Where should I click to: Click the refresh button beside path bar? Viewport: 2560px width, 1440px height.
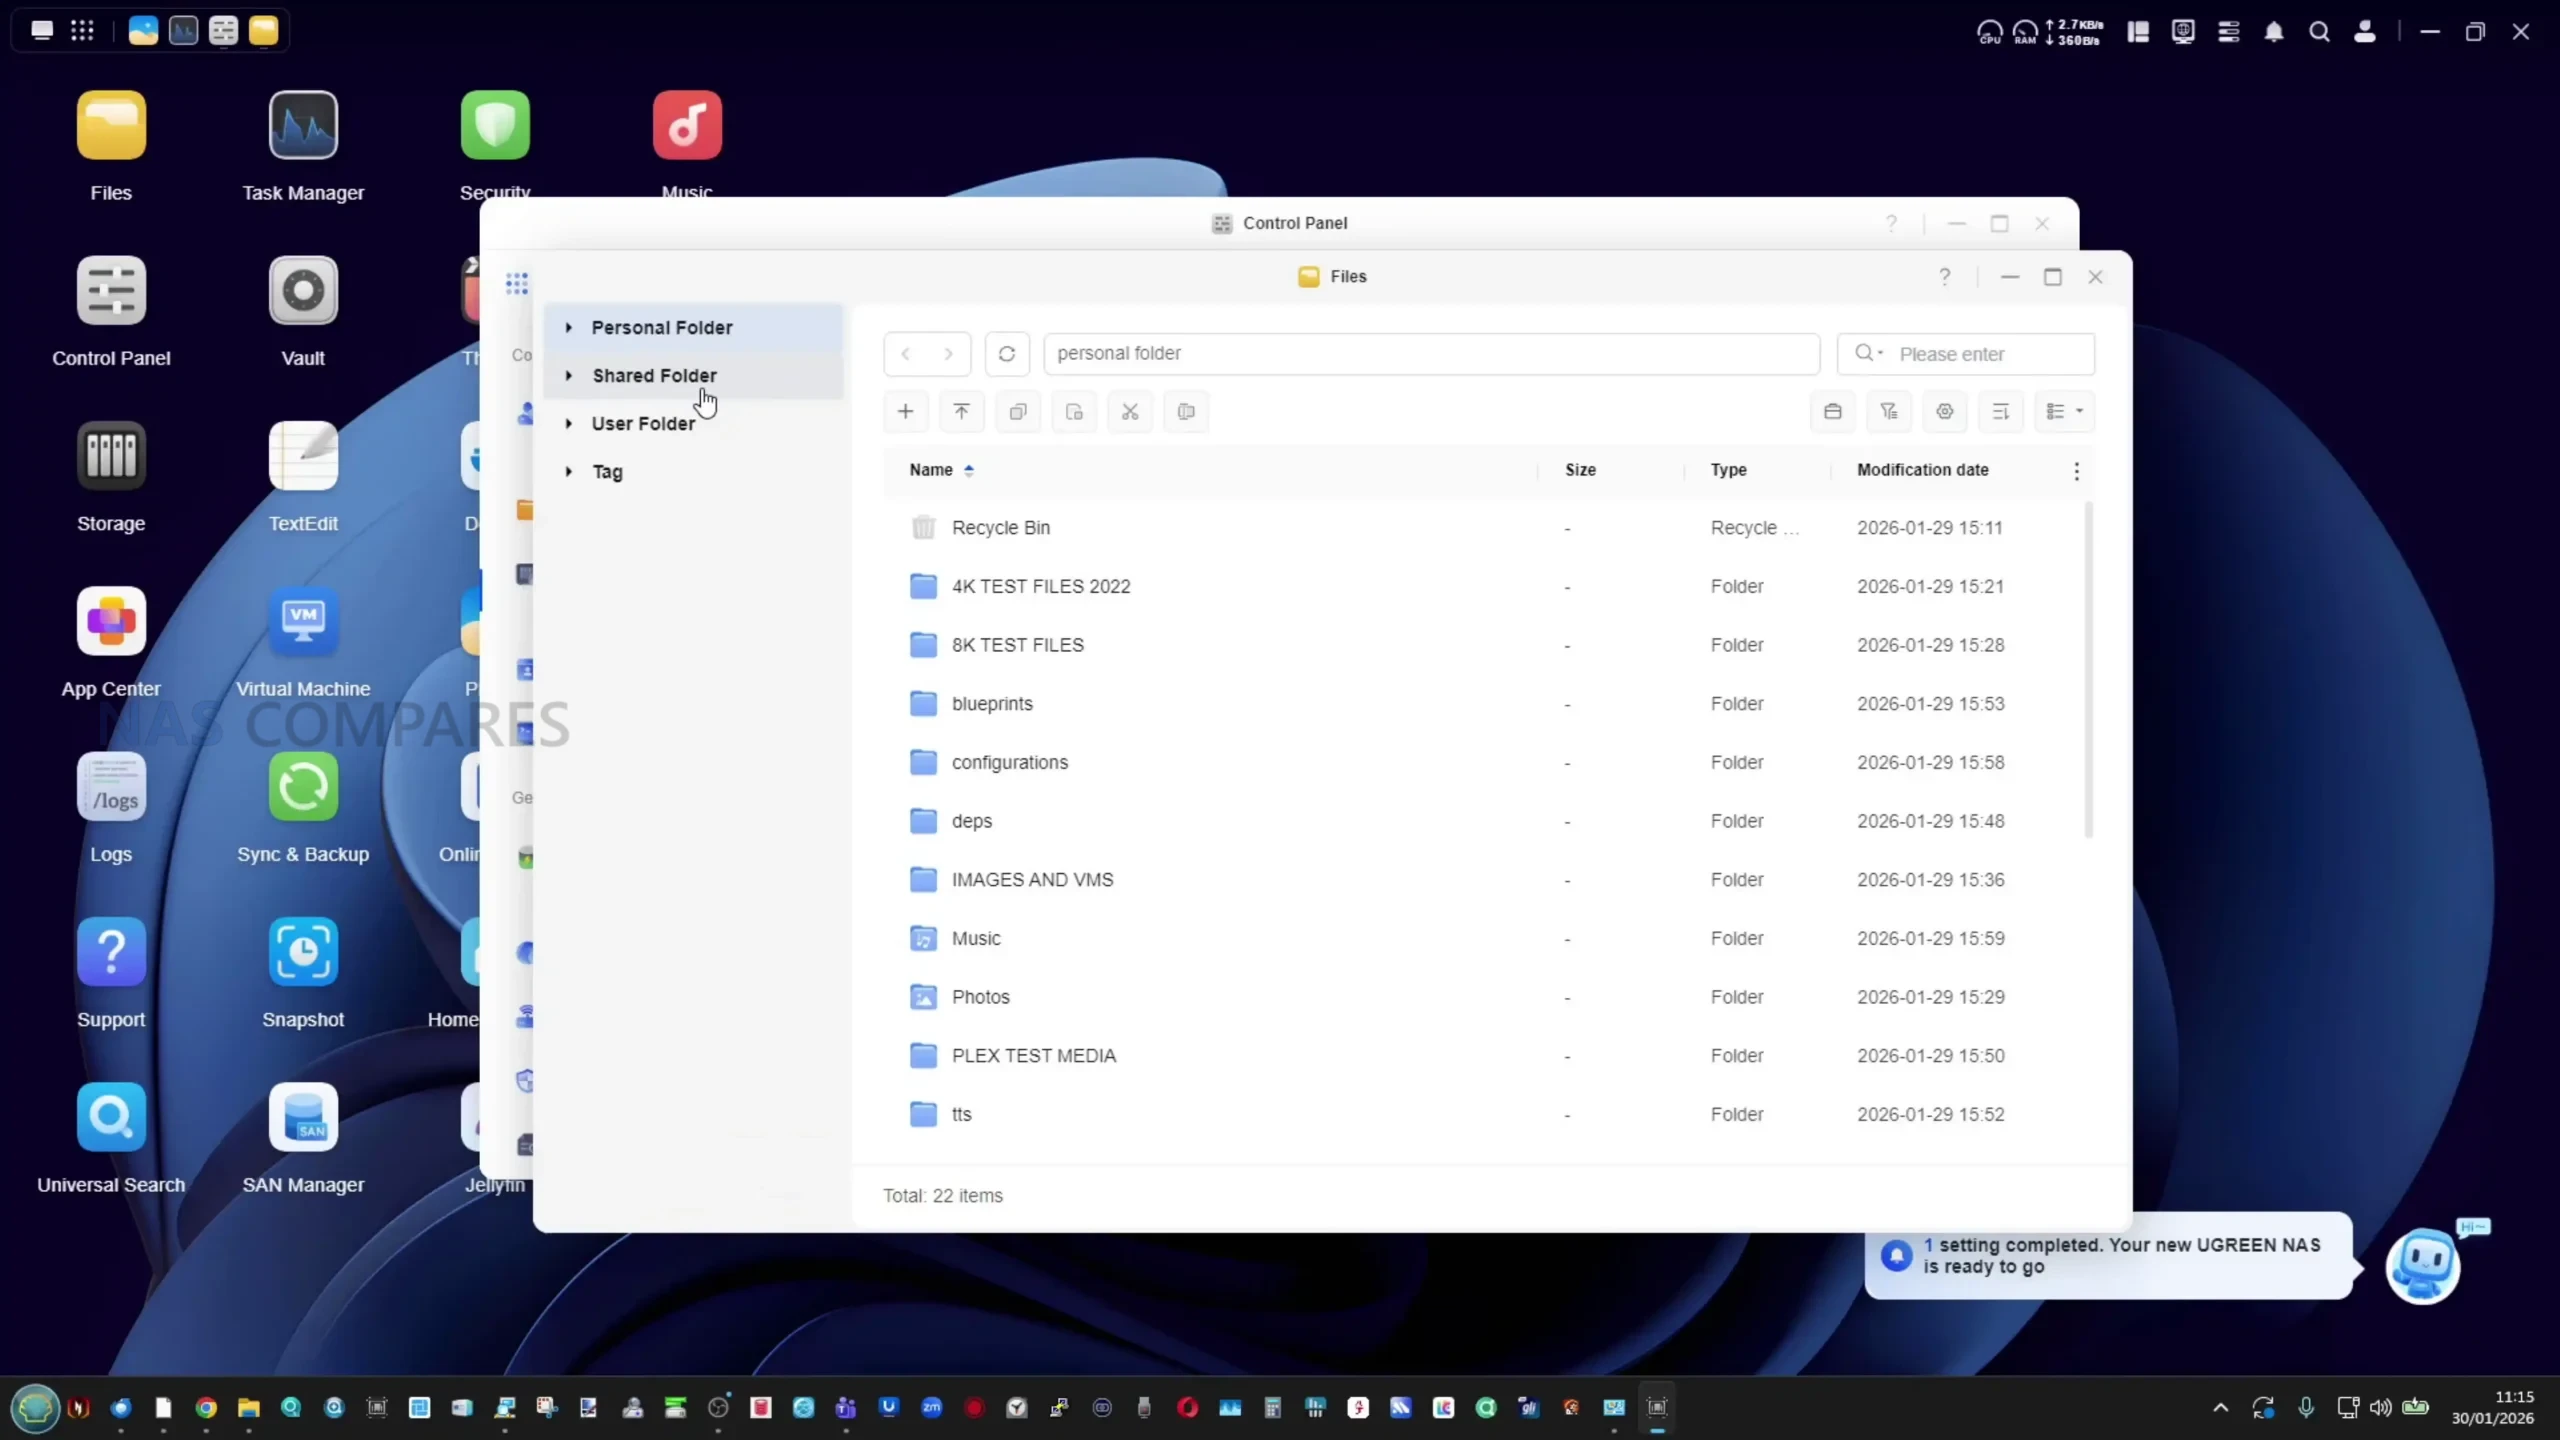1007,354
